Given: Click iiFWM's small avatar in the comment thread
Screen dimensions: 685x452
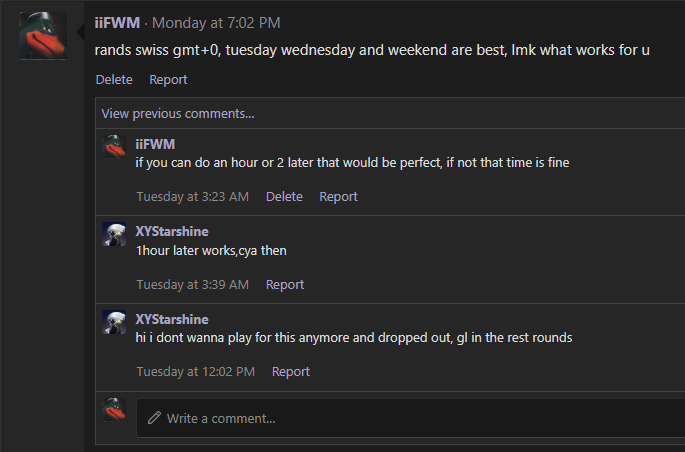Looking at the screenshot, I should (114, 146).
